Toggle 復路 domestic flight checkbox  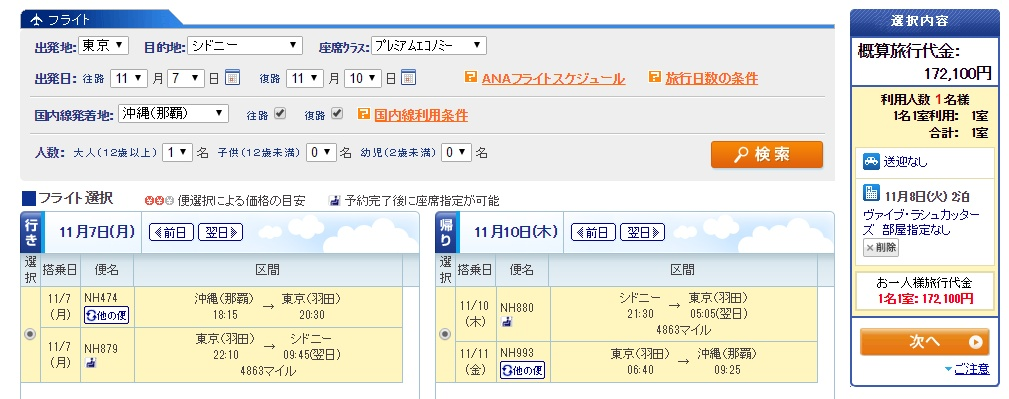click(337, 113)
